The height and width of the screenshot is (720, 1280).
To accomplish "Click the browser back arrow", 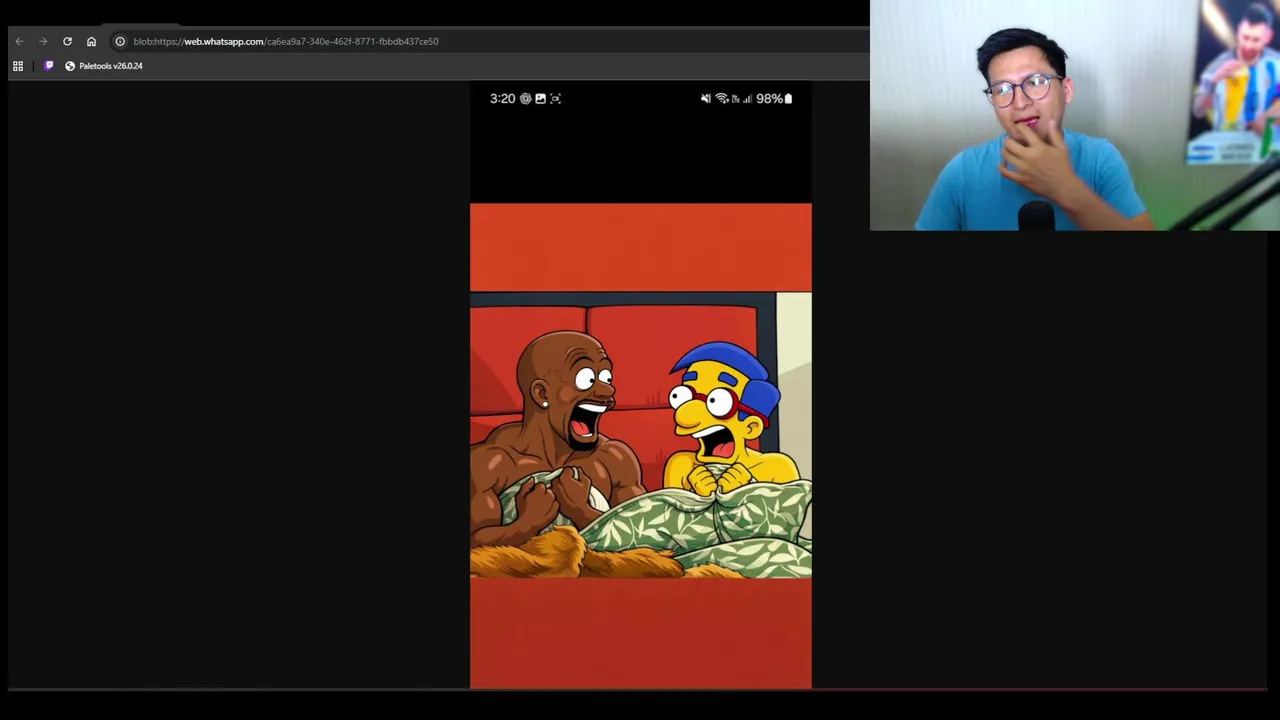I will 19,41.
